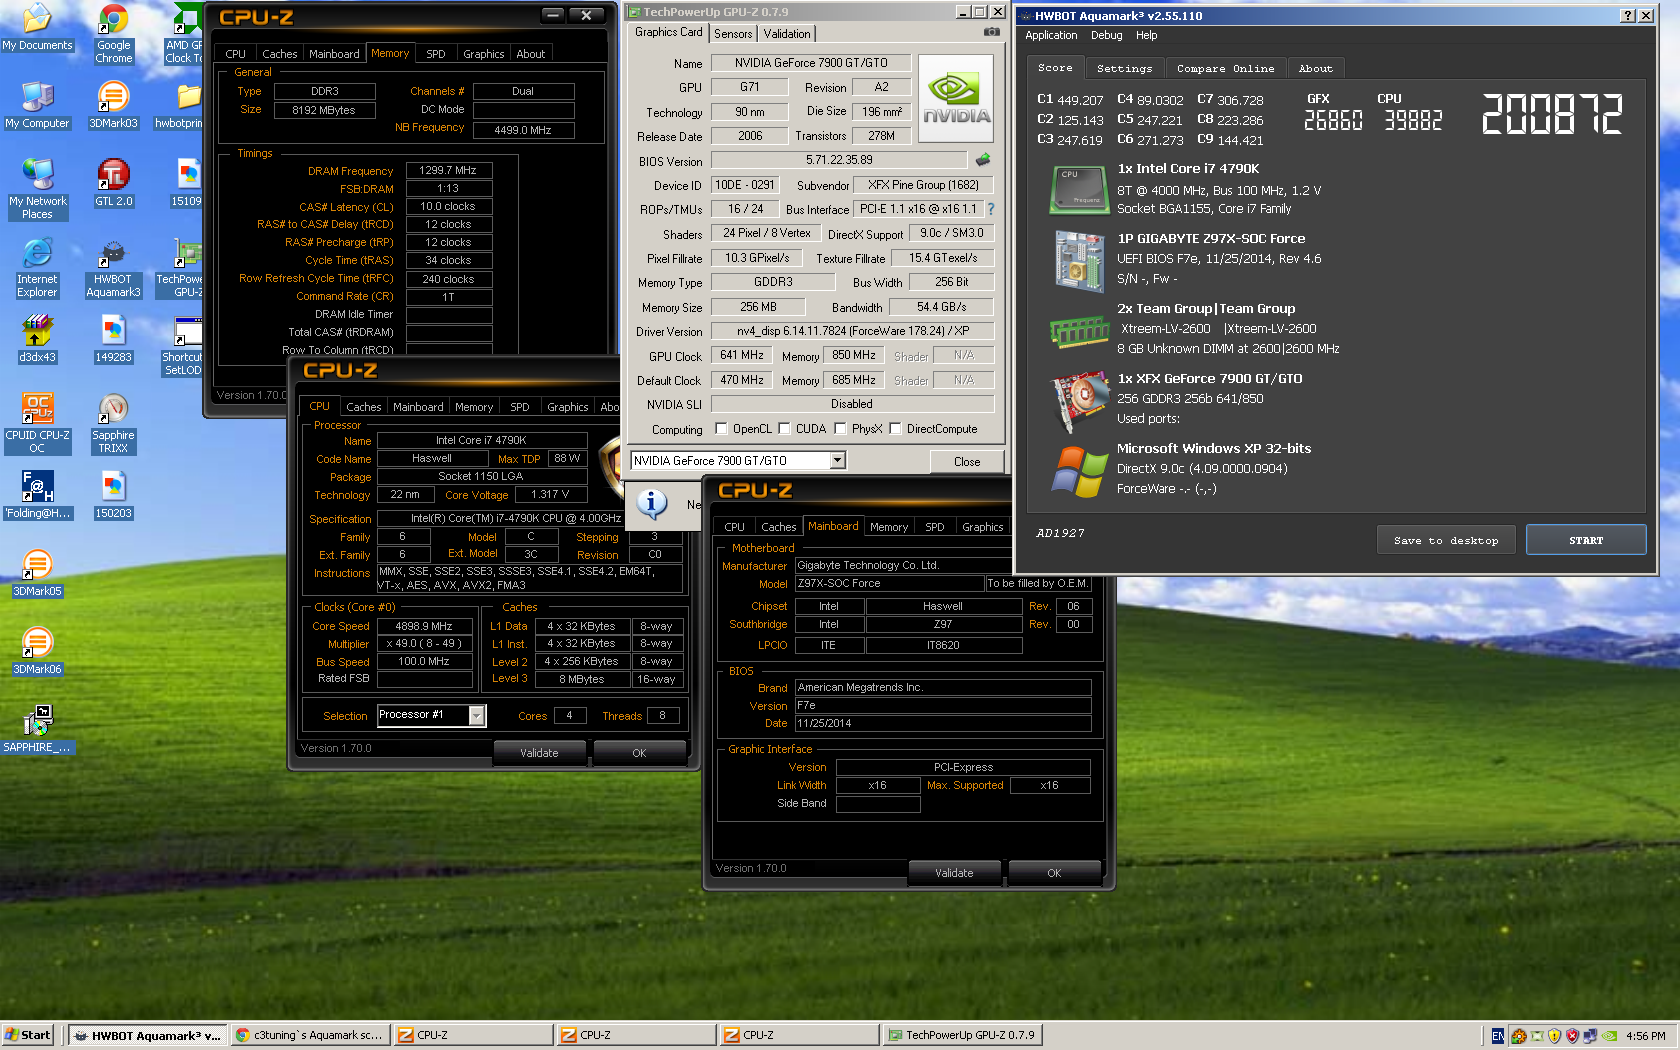Switch to Sensors tab in GPU-Z

[733, 34]
